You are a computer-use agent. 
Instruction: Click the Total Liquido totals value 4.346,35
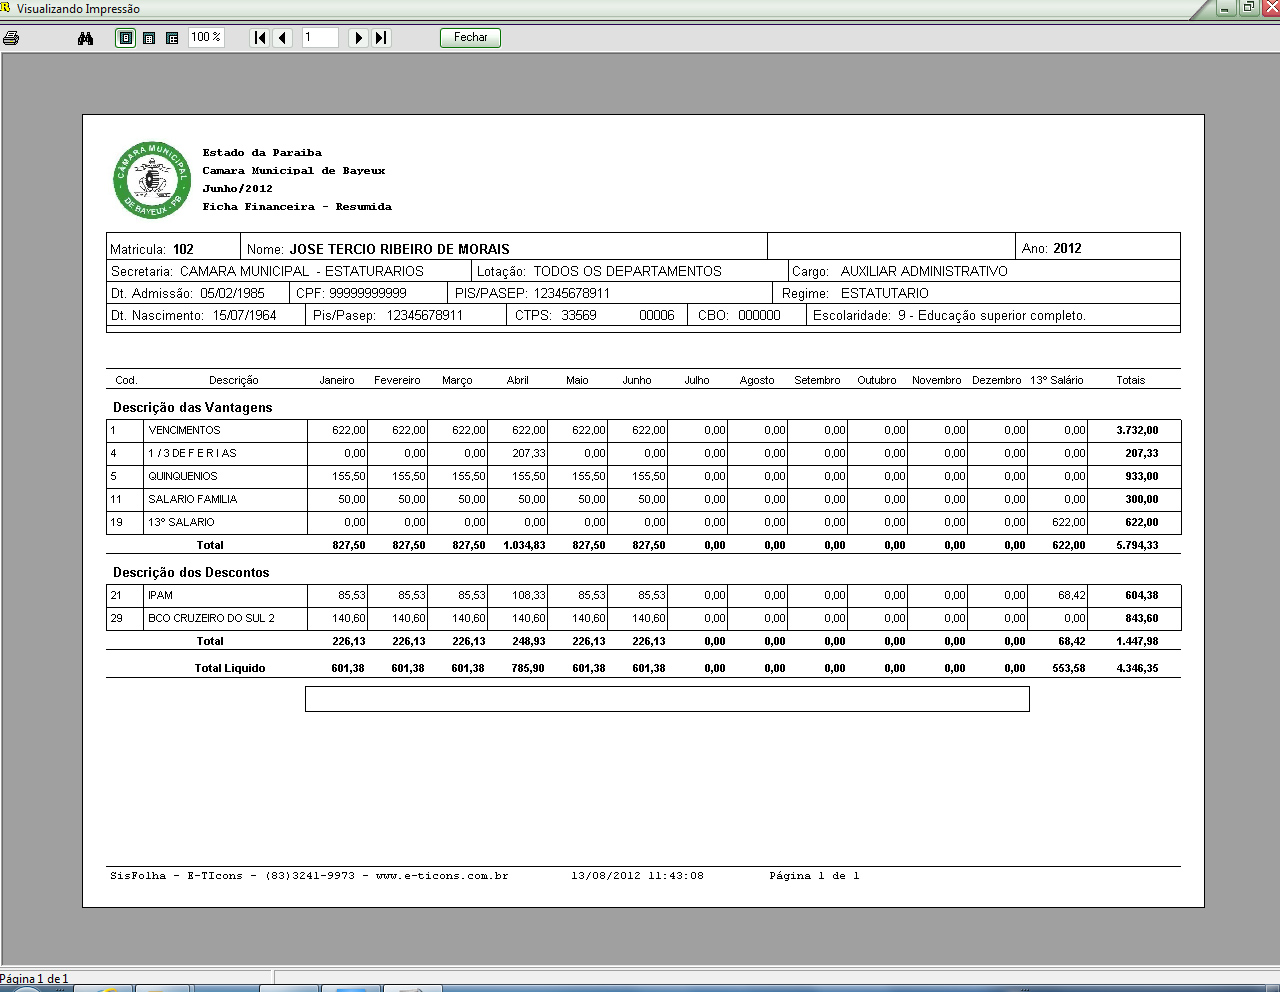(1137, 668)
